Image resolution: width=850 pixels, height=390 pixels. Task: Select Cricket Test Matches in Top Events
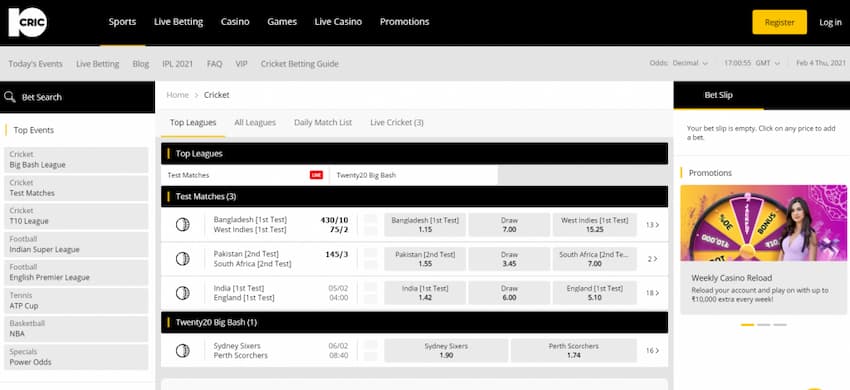[76, 188]
